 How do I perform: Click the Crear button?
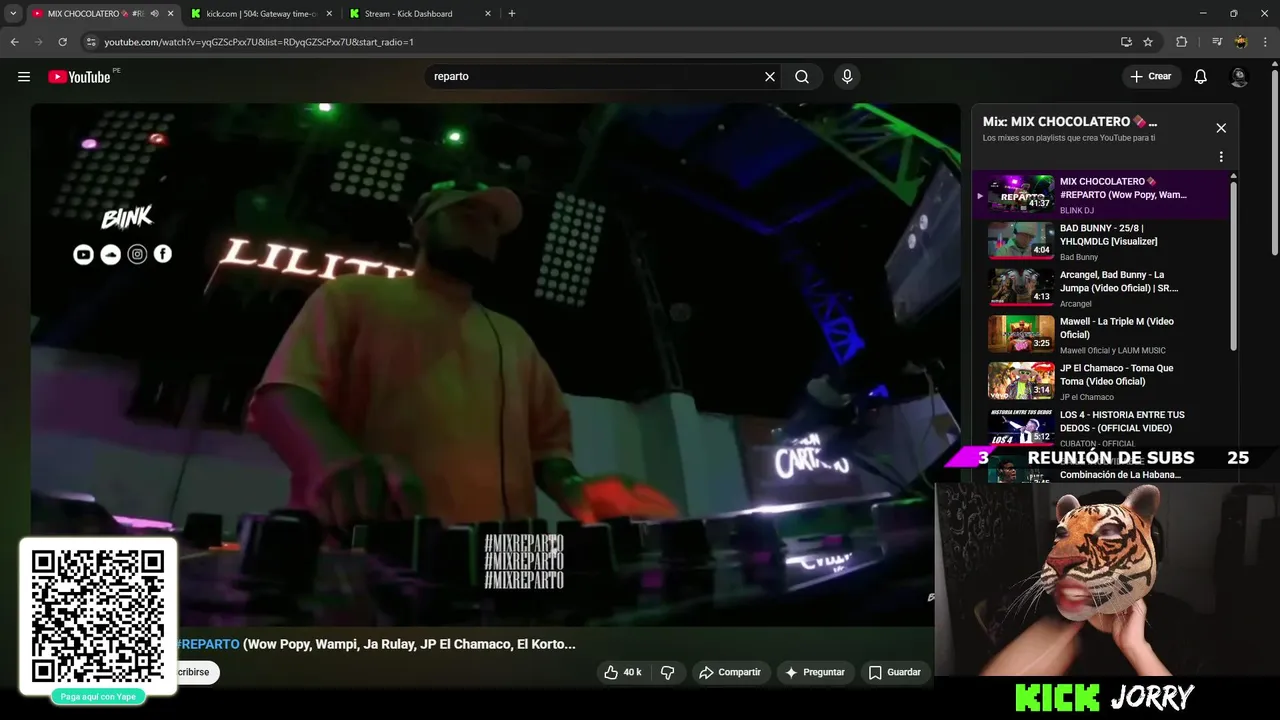1151,77
